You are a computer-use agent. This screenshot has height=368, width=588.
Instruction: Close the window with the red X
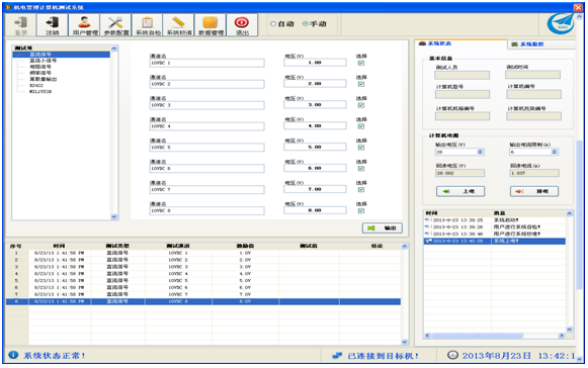(578, 7)
